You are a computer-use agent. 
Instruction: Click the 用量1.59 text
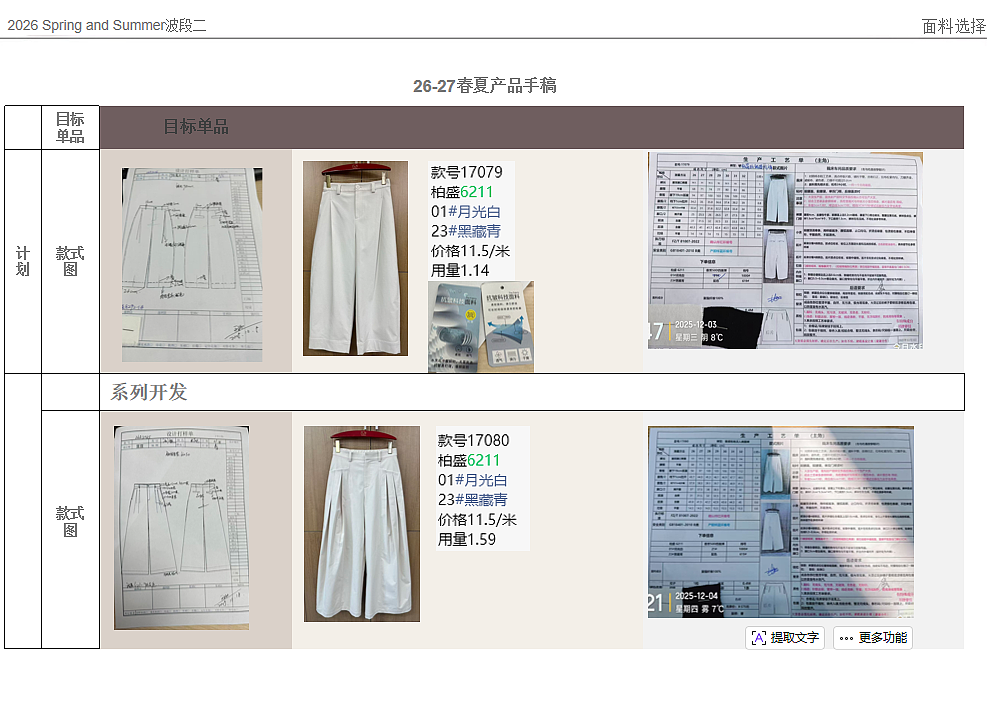pyautogui.click(x=466, y=539)
